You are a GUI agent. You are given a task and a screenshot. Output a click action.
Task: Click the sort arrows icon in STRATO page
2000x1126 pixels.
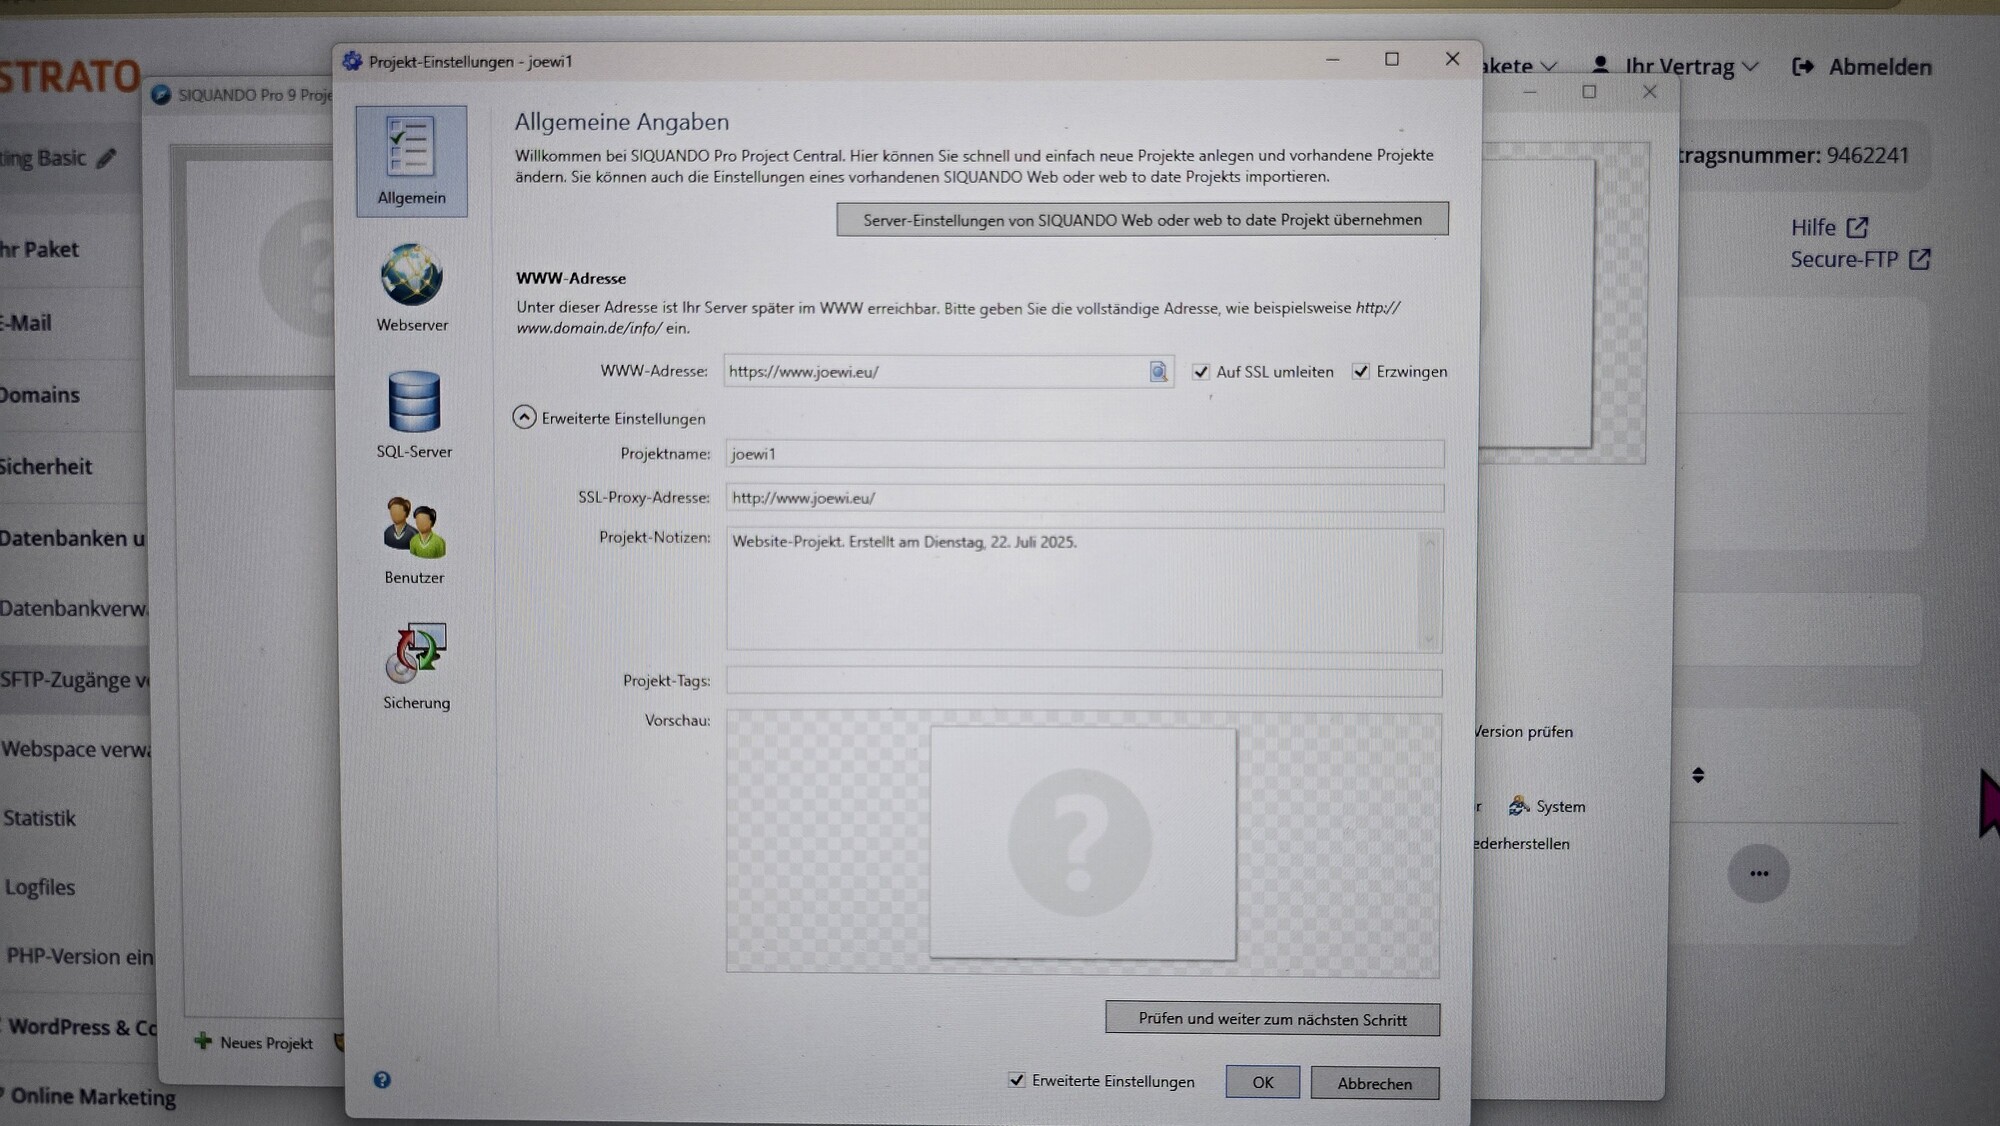point(1698,775)
